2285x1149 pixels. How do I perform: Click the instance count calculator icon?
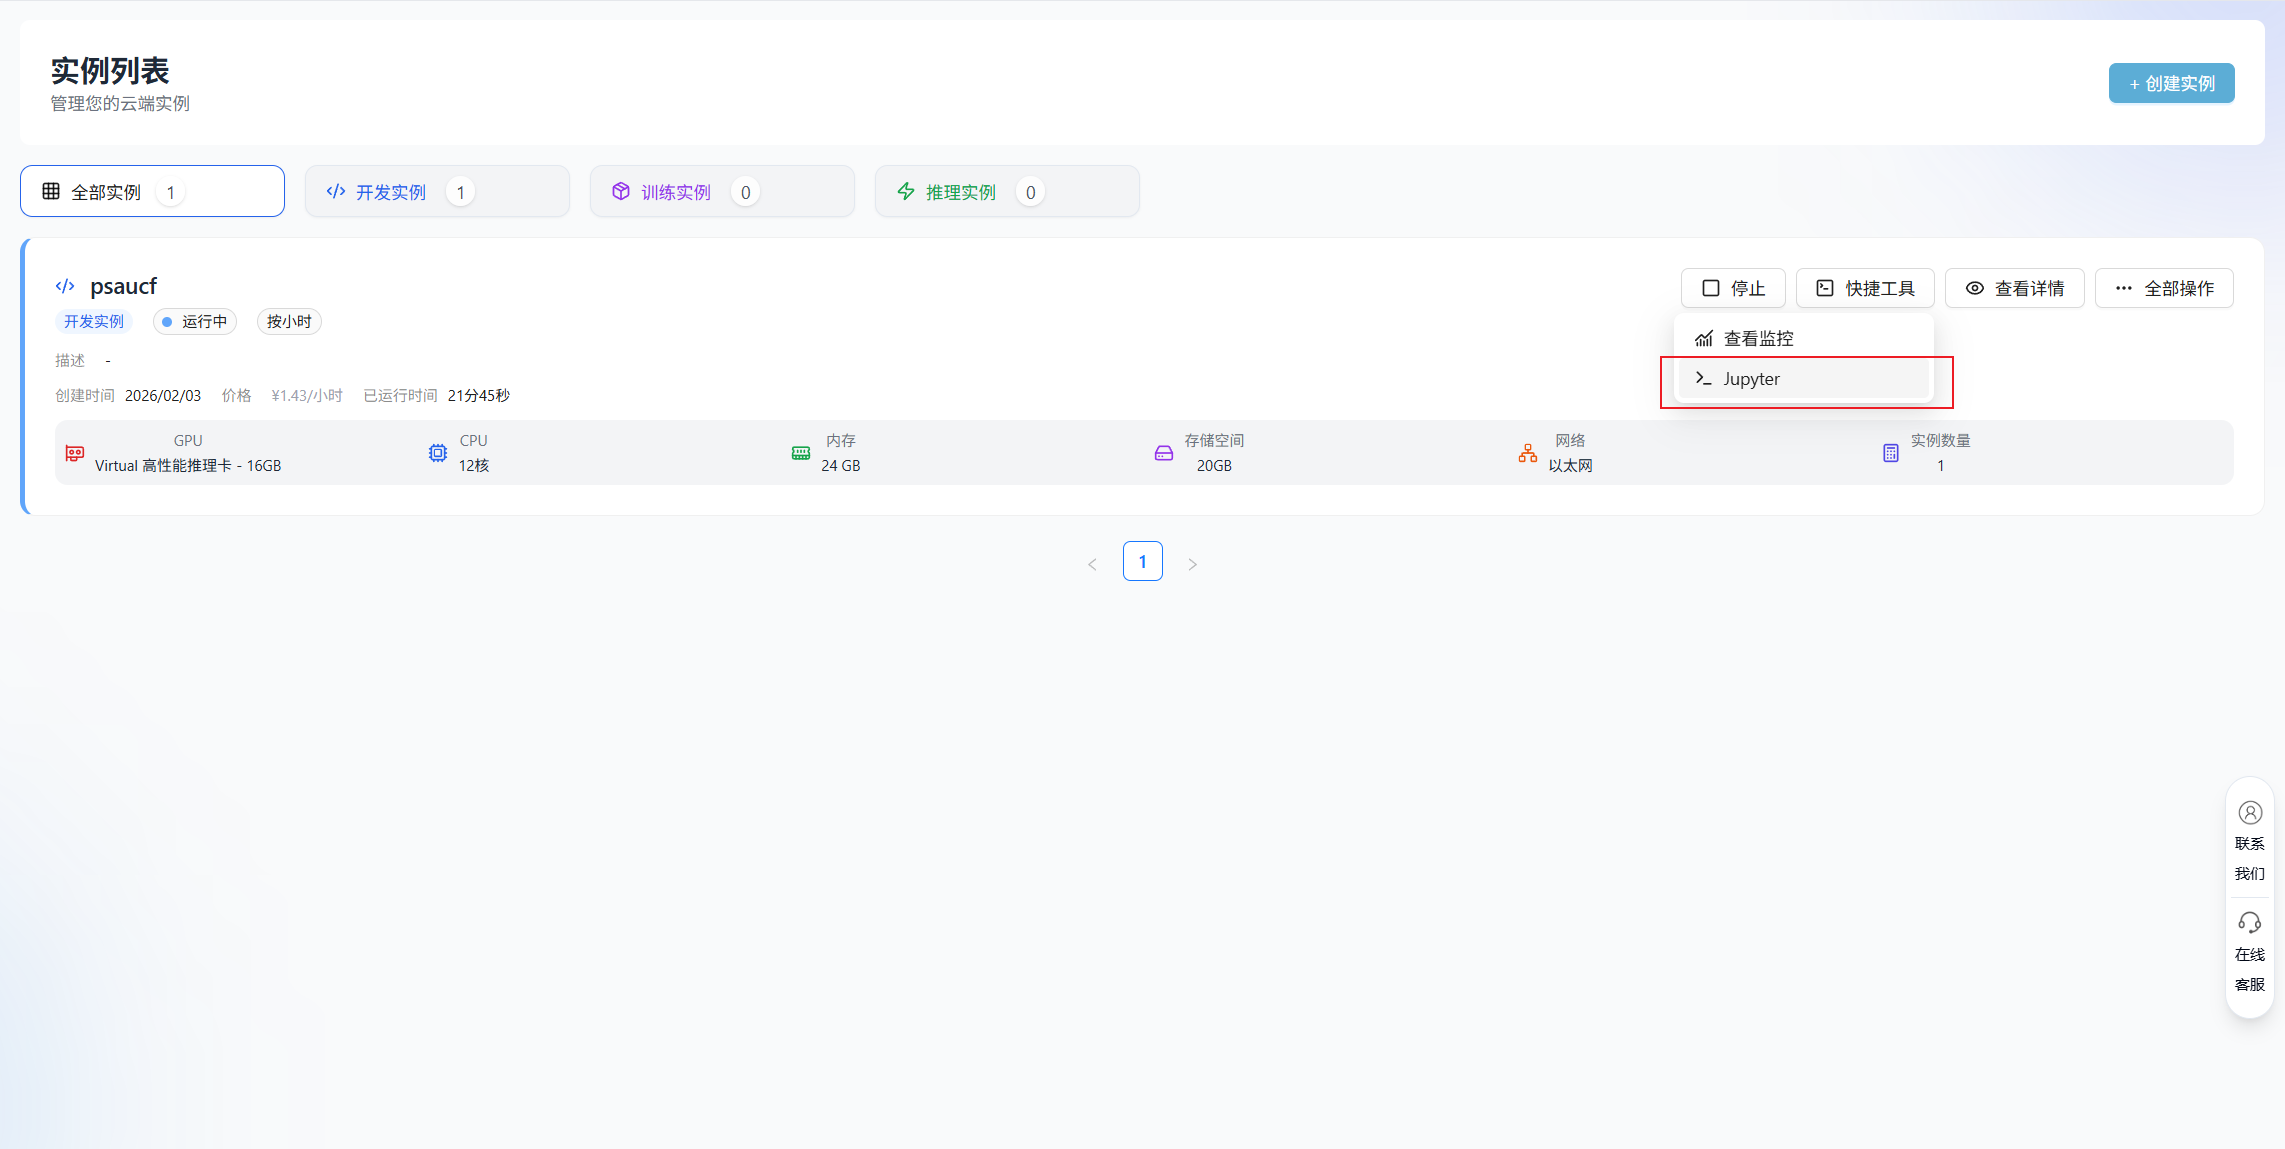tap(1891, 453)
